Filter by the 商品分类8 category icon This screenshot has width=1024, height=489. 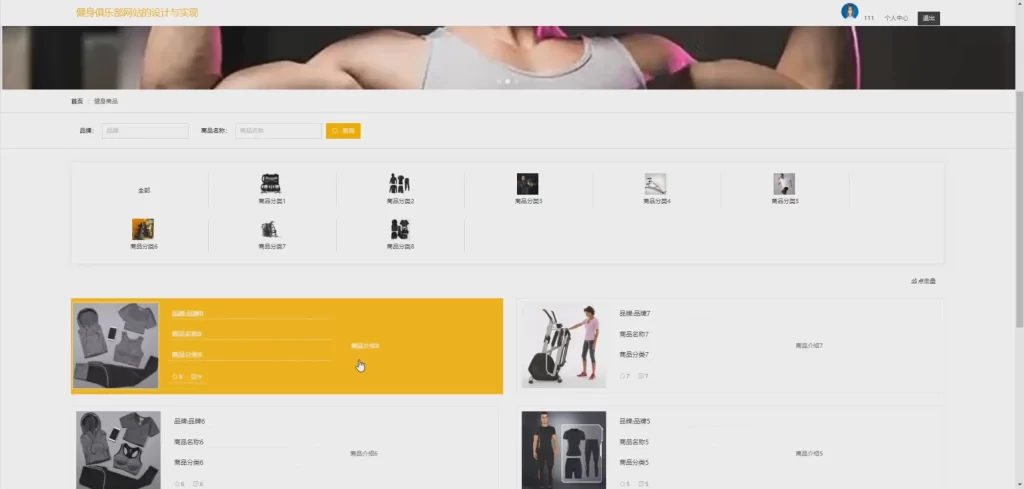[399, 229]
